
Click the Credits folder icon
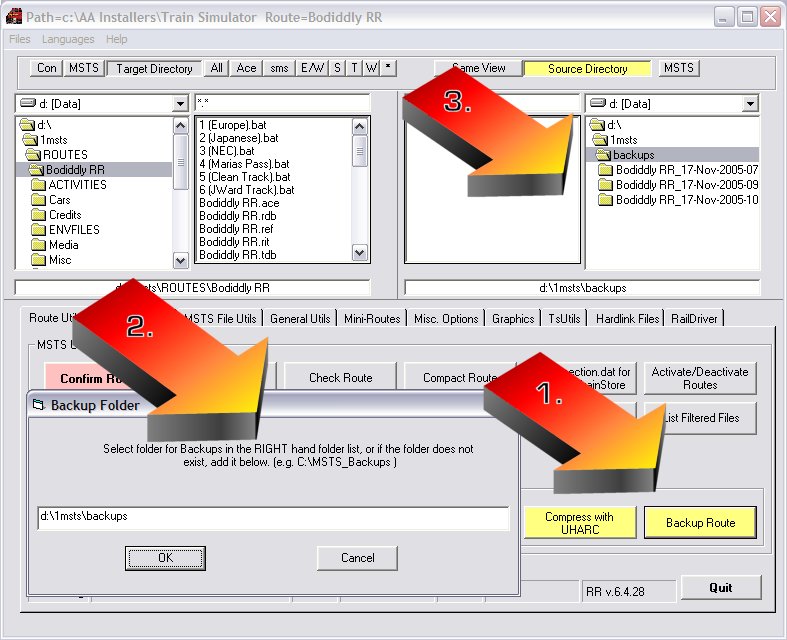39,215
